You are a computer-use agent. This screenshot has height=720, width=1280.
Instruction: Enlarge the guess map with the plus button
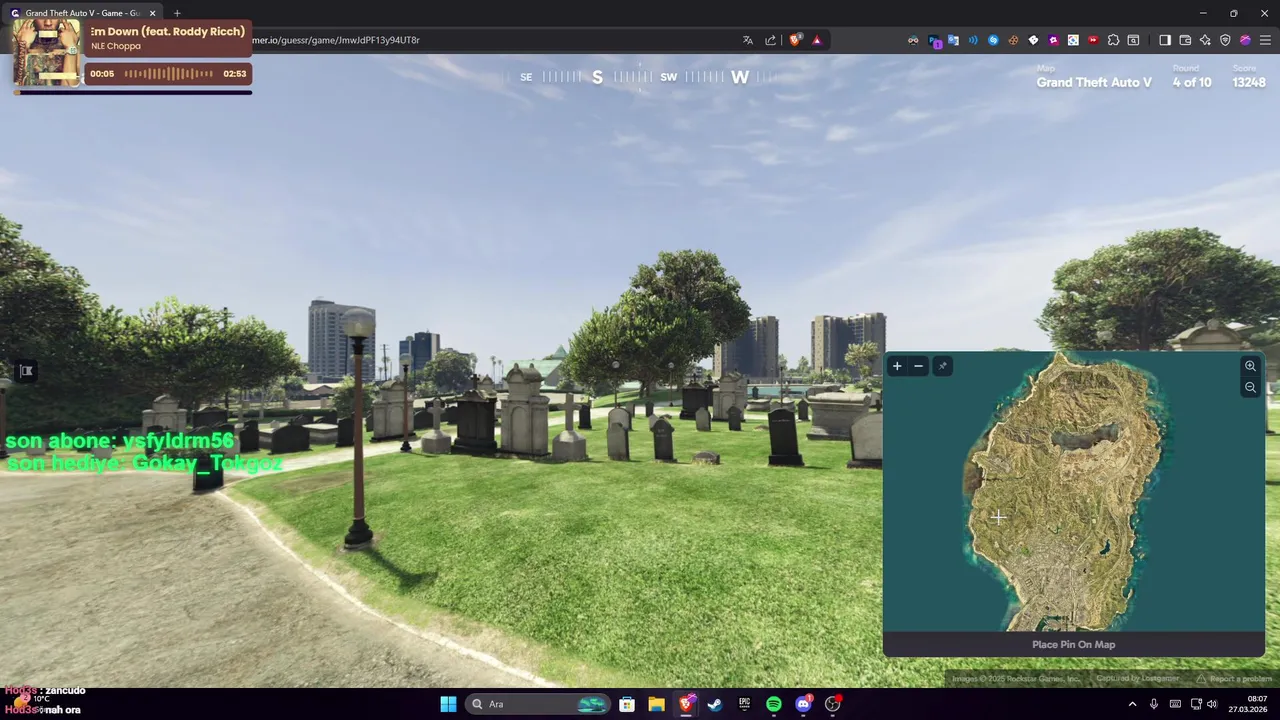point(897,366)
